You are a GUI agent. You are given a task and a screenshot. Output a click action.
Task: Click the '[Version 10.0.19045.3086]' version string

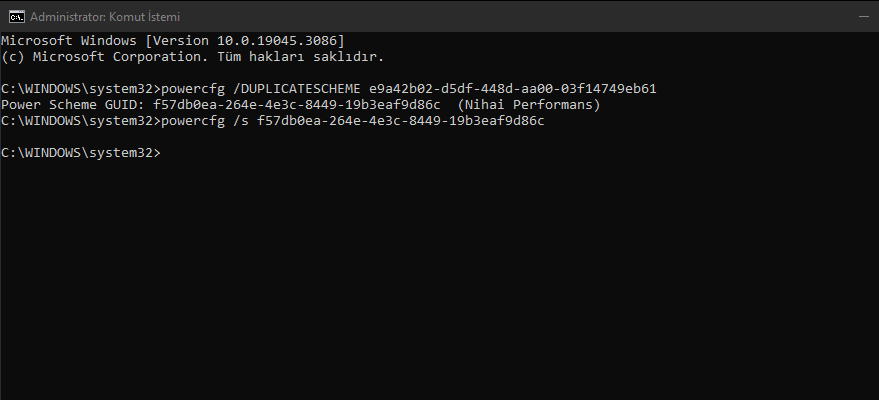pyautogui.click(x=245, y=41)
